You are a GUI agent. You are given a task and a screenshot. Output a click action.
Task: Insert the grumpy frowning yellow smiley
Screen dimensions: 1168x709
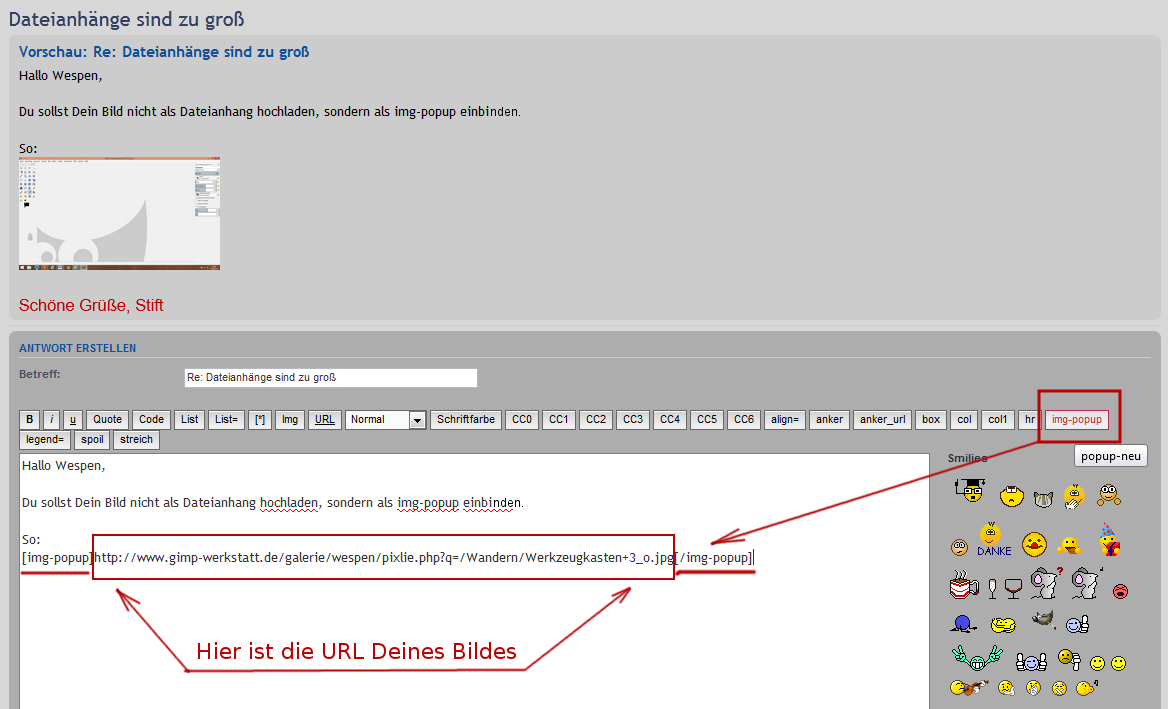[x=1012, y=496]
